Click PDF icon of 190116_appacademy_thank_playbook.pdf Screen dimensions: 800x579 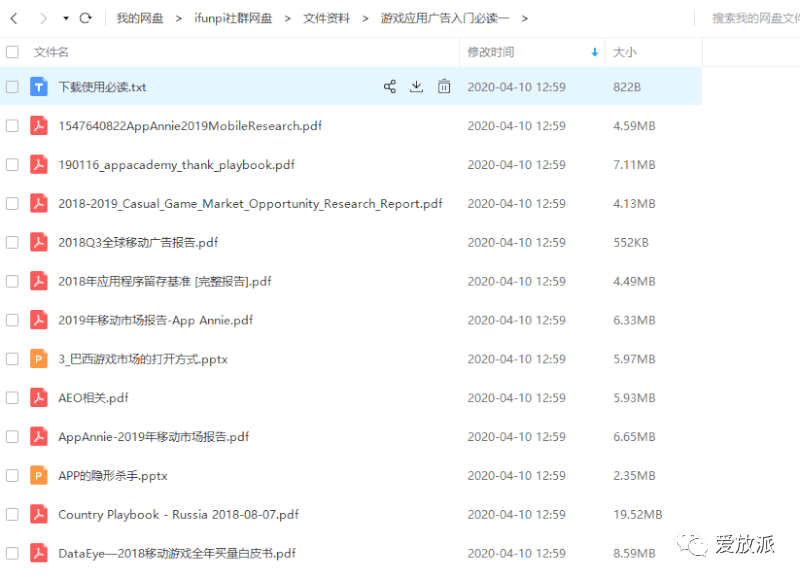click(39, 164)
